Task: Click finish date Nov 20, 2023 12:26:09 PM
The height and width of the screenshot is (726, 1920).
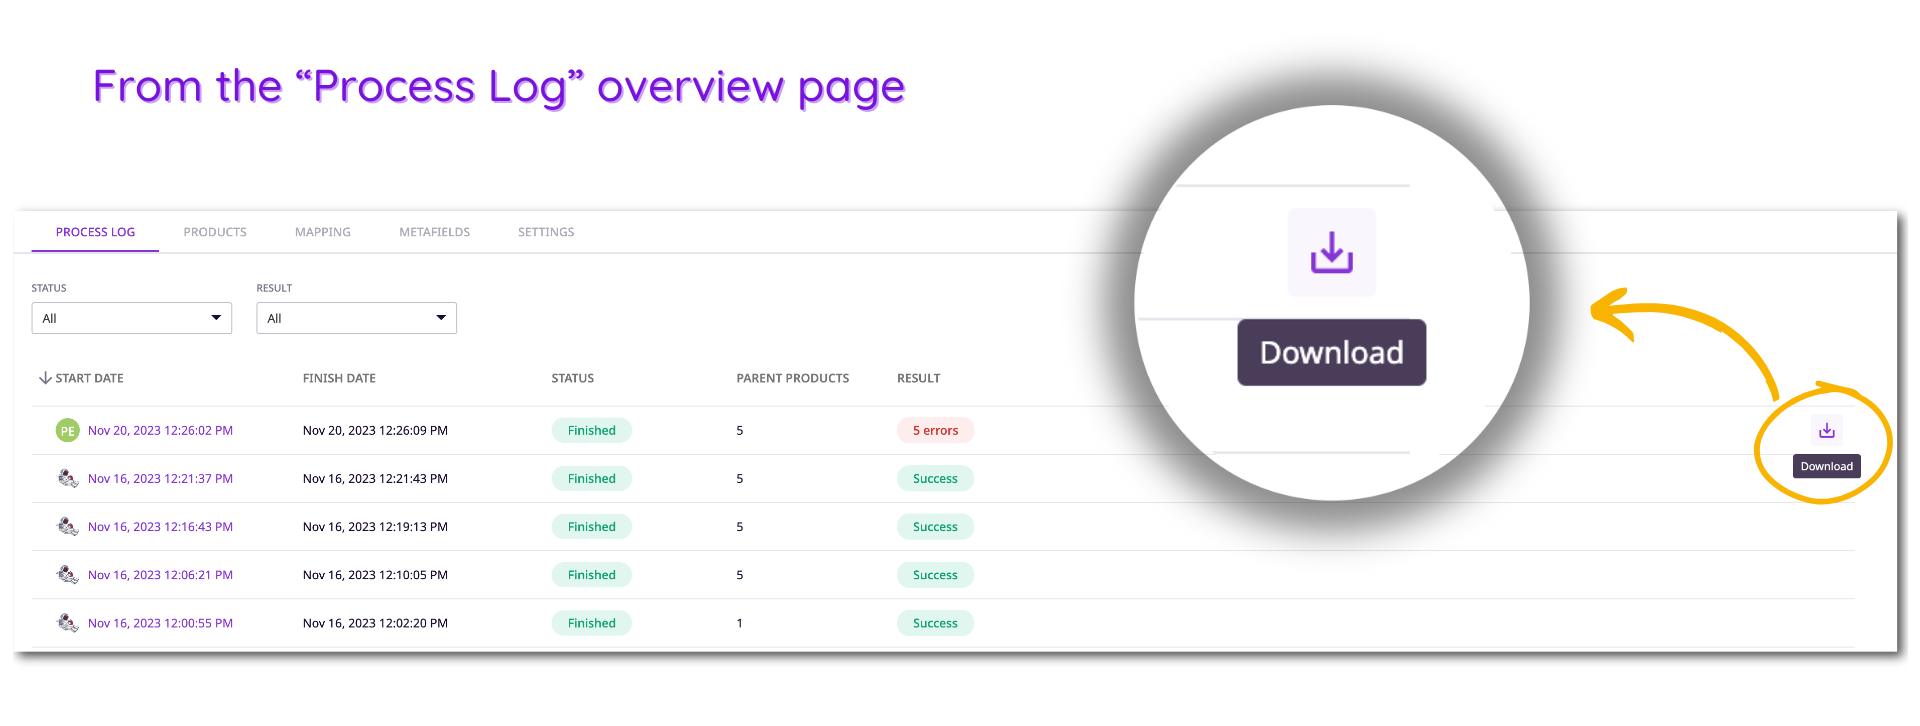Action: (375, 431)
